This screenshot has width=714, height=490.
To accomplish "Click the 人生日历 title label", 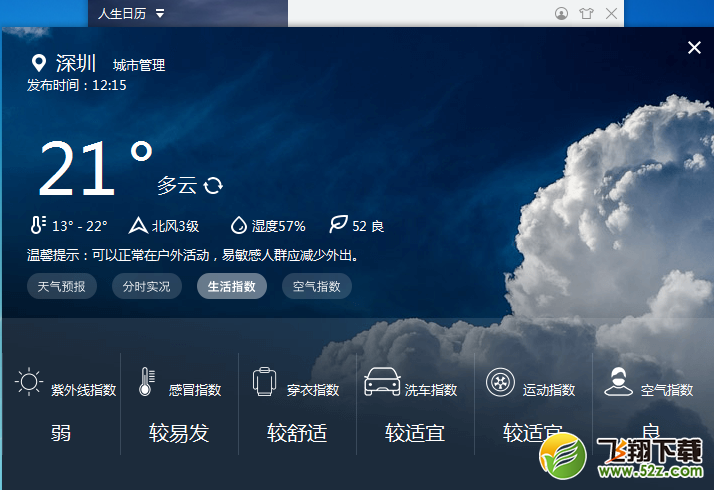I will click(x=122, y=14).
